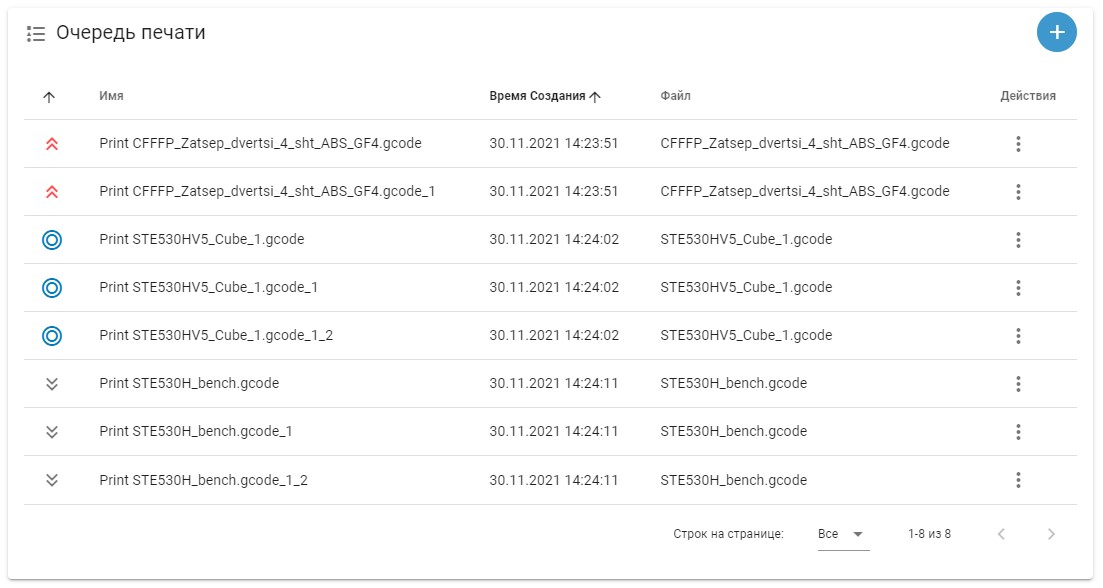Sort by the priority arrow column header
The image size is (1103, 588).
(49, 97)
